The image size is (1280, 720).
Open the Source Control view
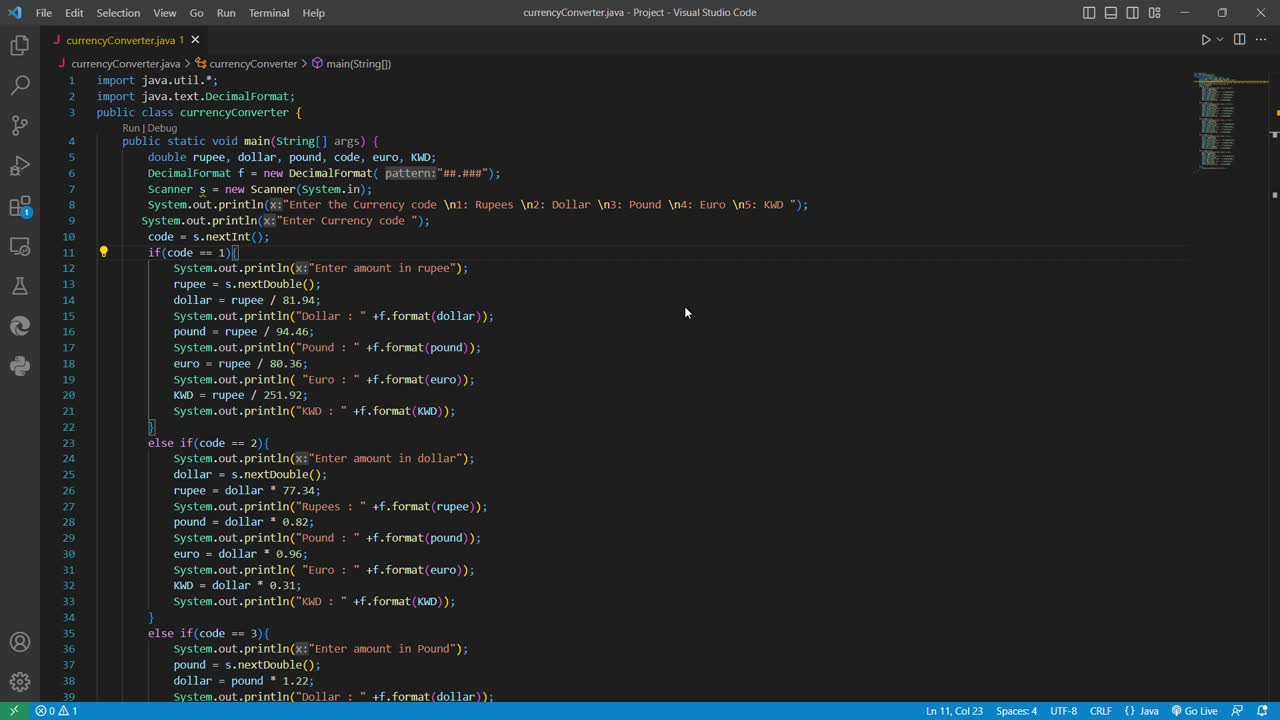pyautogui.click(x=20, y=126)
